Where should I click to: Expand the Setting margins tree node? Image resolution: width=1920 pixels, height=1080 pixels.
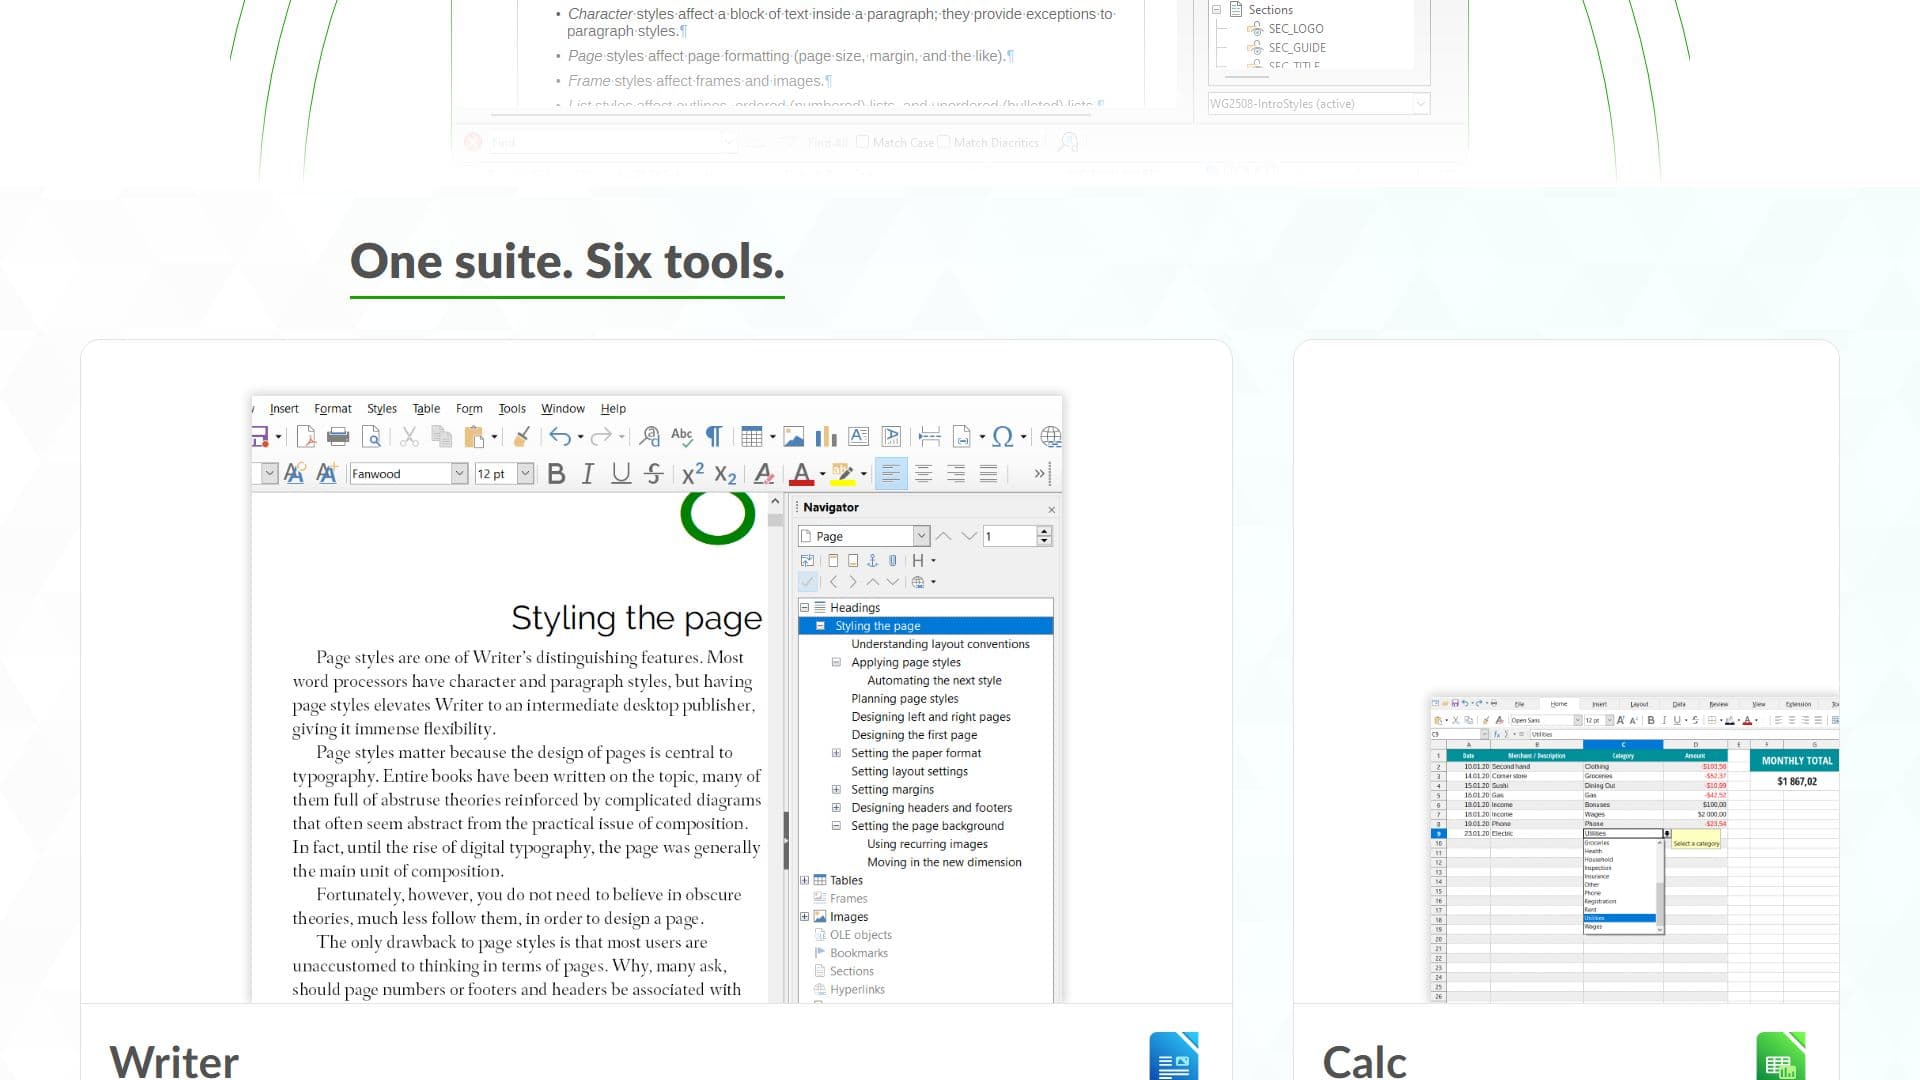836,790
